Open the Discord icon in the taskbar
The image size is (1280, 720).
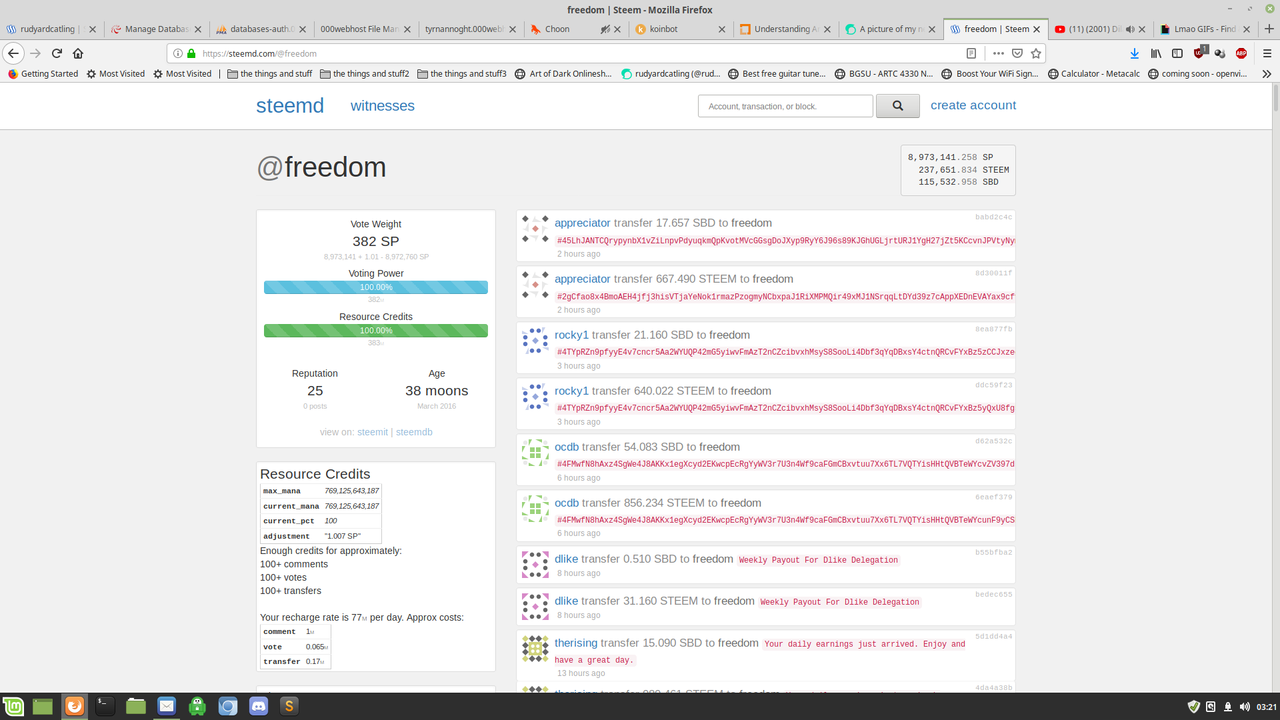point(259,706)
